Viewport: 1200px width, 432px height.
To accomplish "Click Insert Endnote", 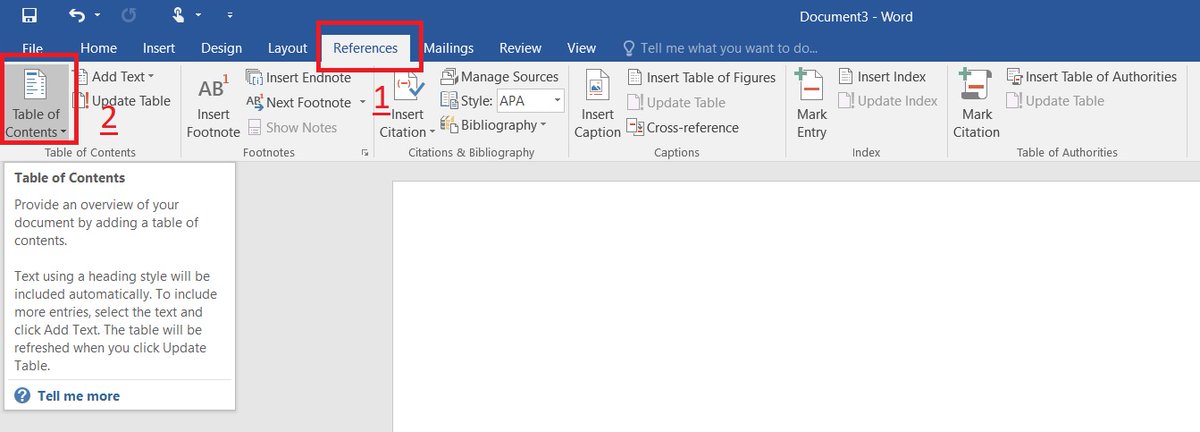I will pyautogui.click(x=298, y=77).
